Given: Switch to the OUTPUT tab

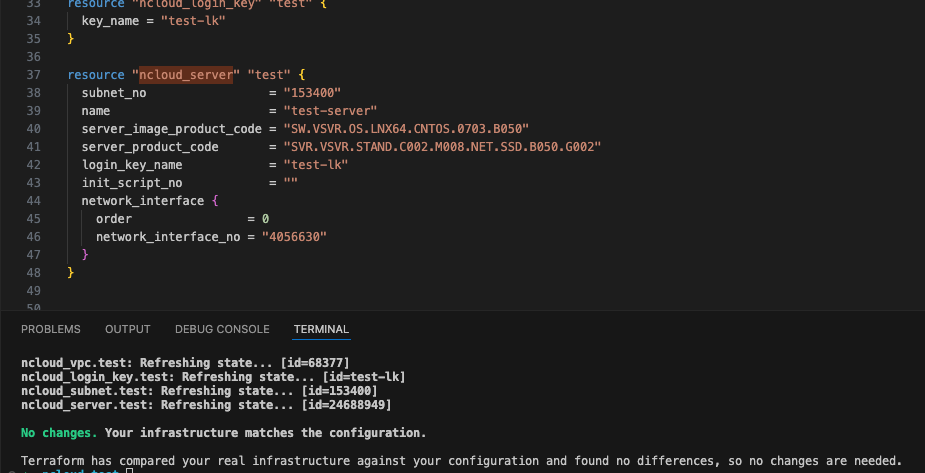Looking at the screenshot, I should pyautogui.click(x=127, y=329).
